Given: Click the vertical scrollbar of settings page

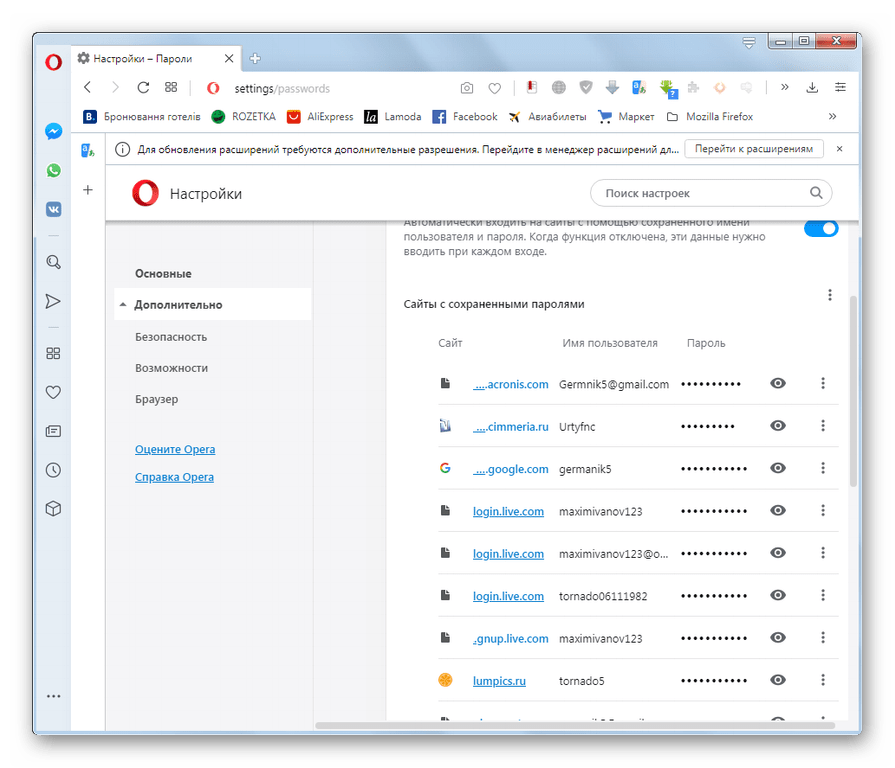Looking at the screenshot, I should tap(852, 380).
